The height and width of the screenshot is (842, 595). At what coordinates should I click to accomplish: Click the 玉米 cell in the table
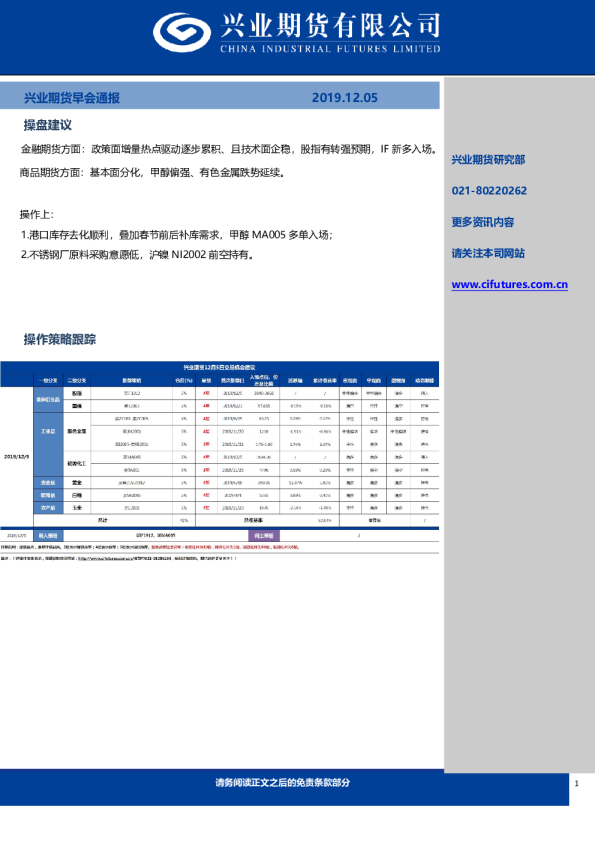coord(77,507)
